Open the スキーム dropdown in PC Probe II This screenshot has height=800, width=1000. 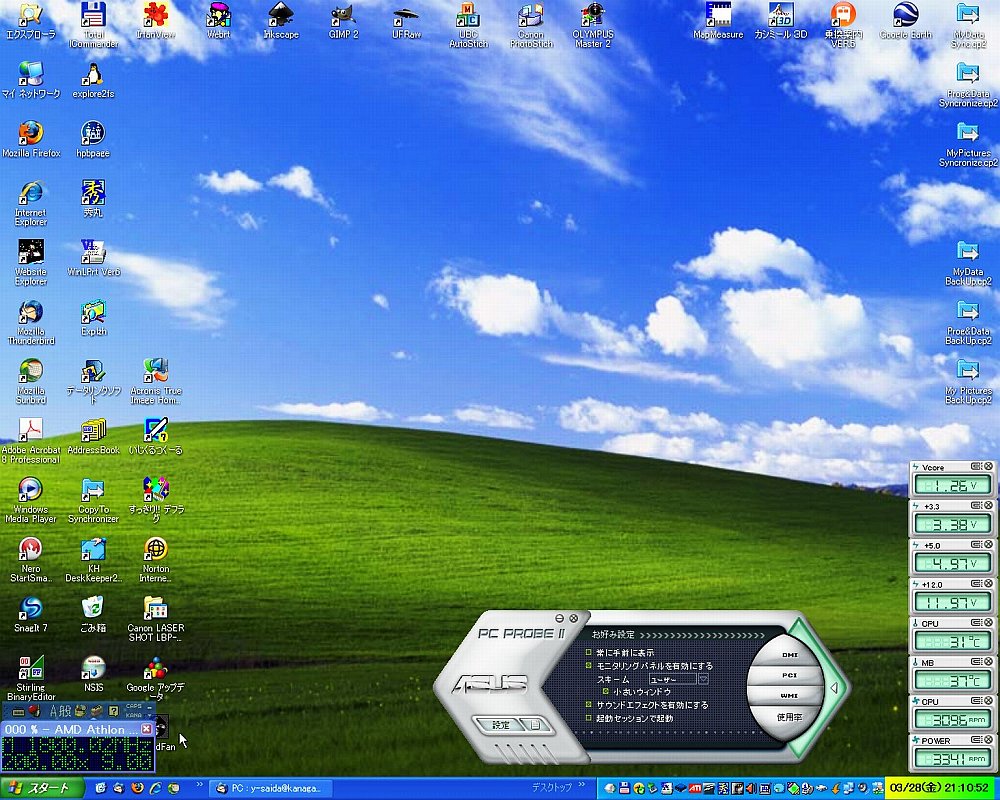tap(703, 679)
